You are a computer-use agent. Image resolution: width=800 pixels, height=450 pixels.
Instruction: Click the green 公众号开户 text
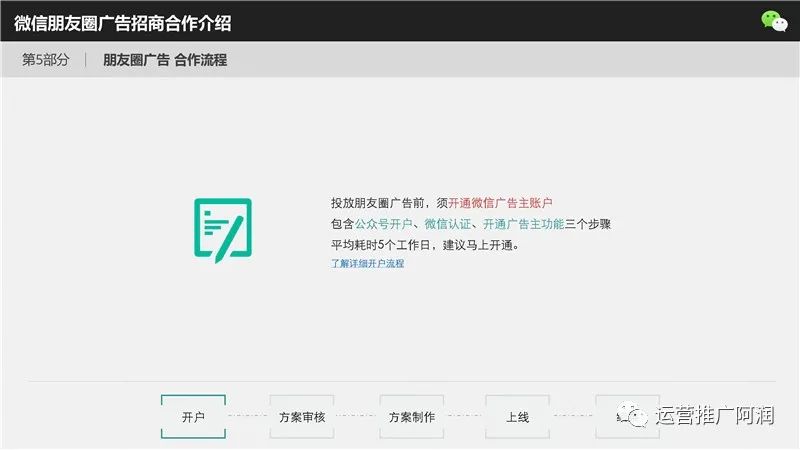coord(384,224)
